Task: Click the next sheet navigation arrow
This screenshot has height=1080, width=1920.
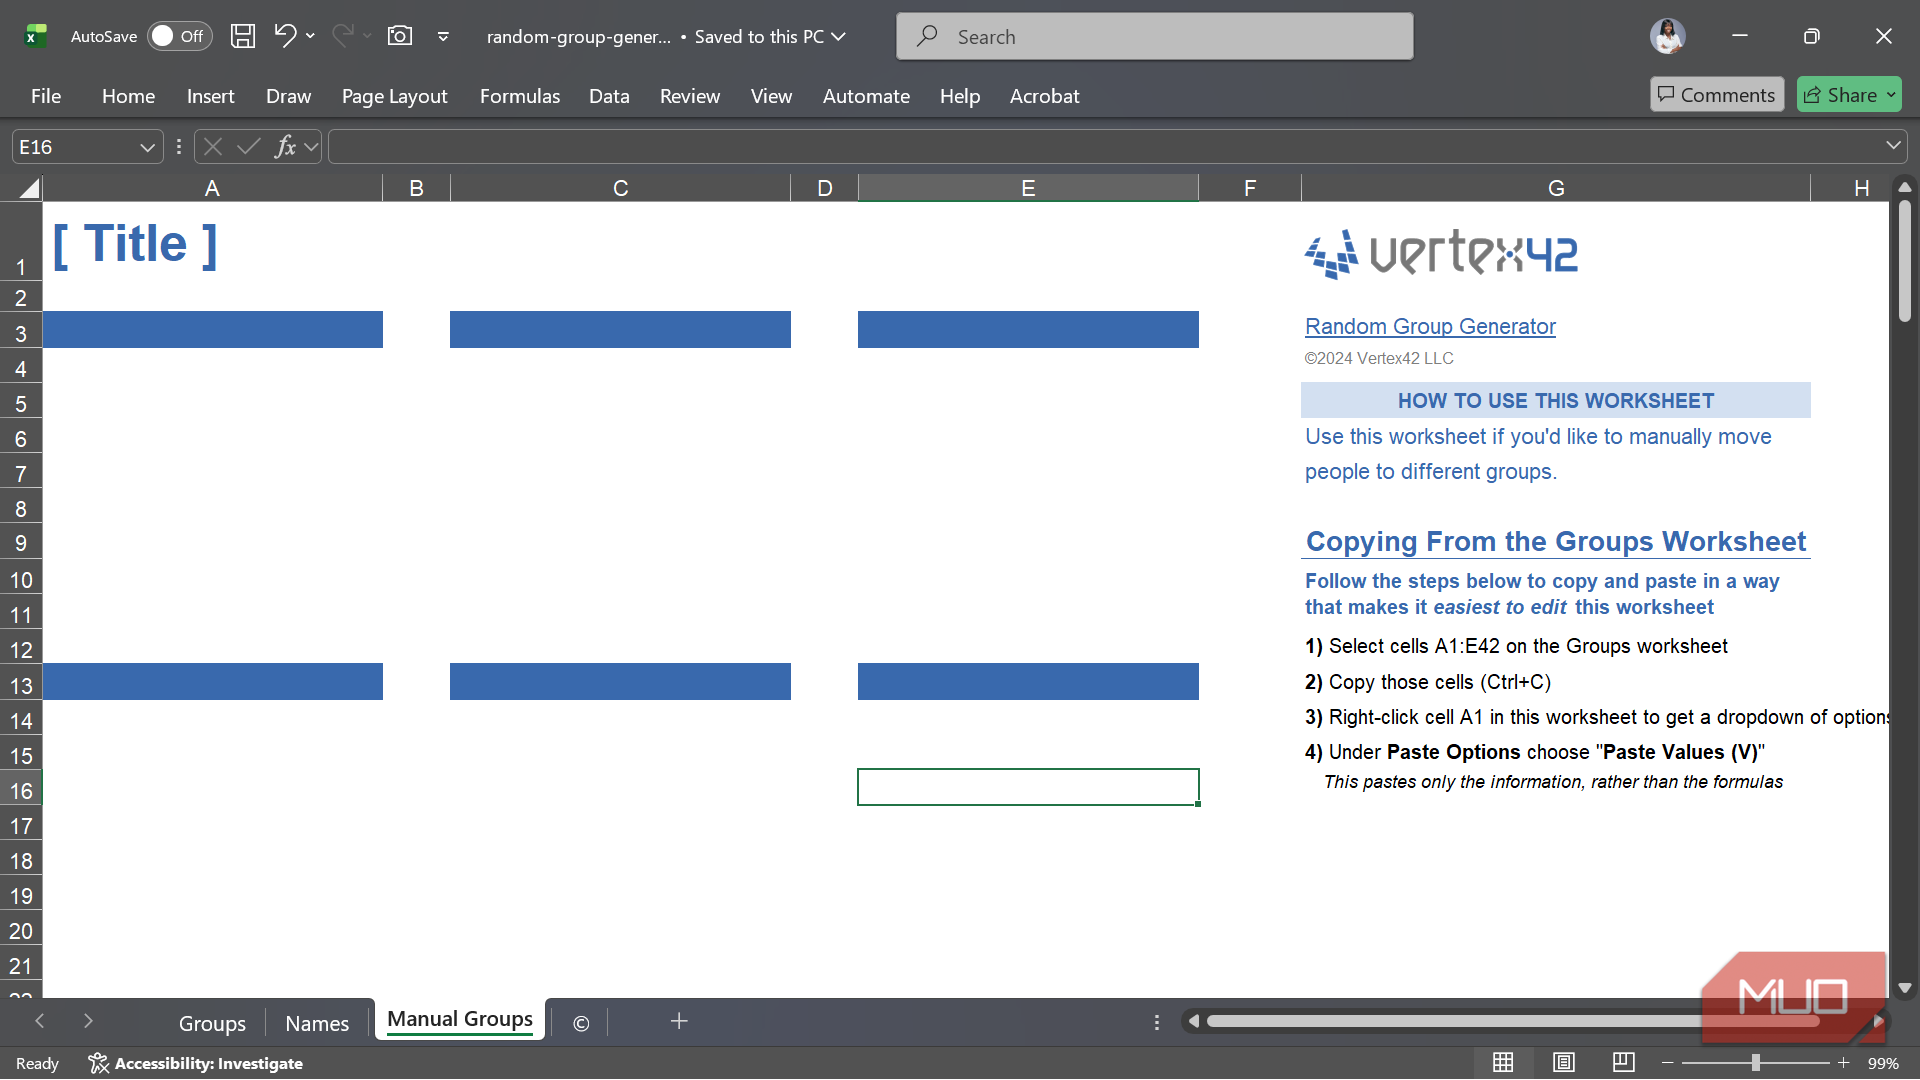Action: point(88,1021)
